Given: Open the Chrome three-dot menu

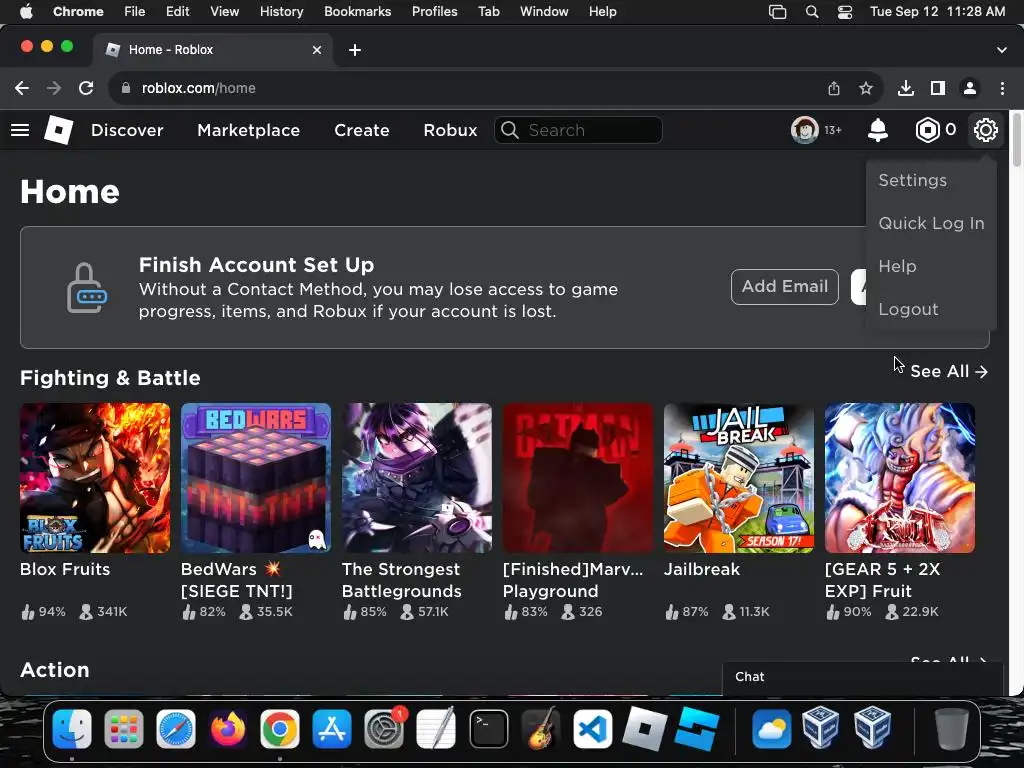Looking at the screenshot, I should [1002, 88].
